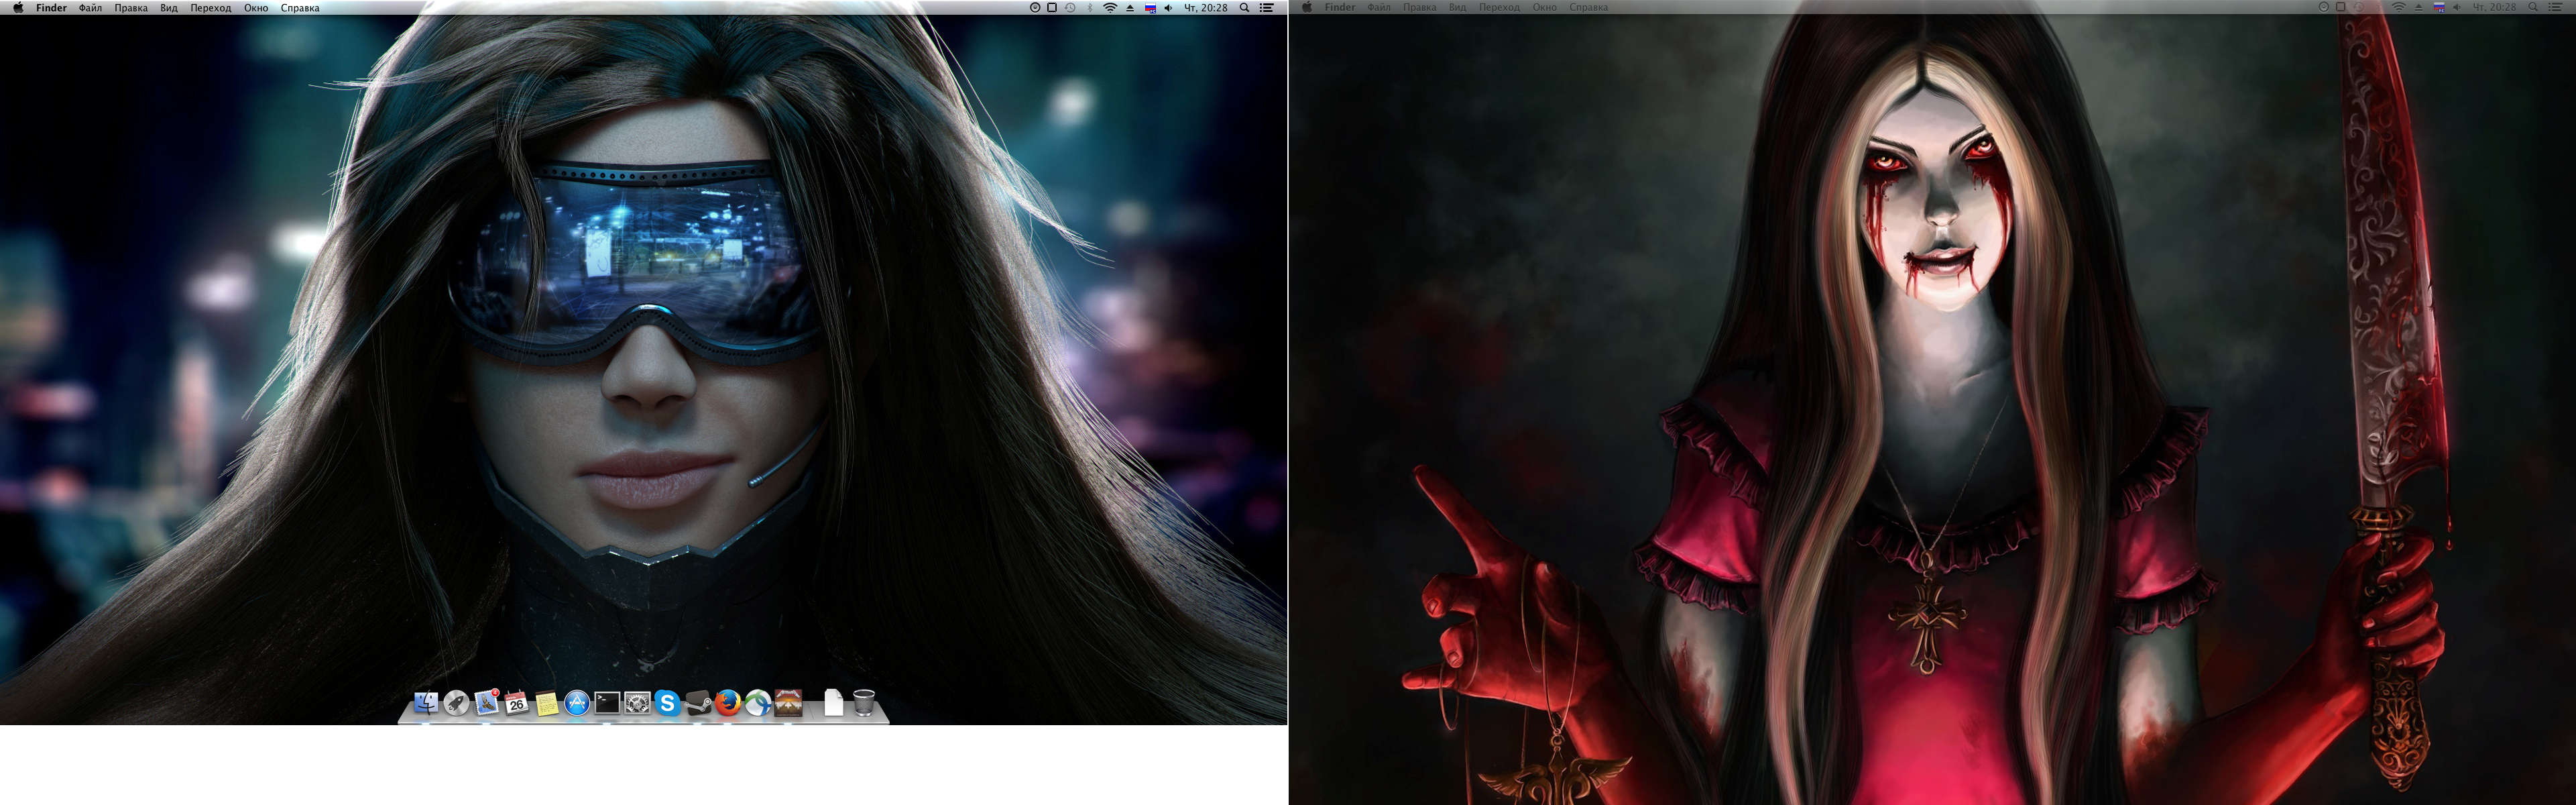Open Launchpad from the Dock
This screenshot has width=2576, height=805.
[456, 704]
